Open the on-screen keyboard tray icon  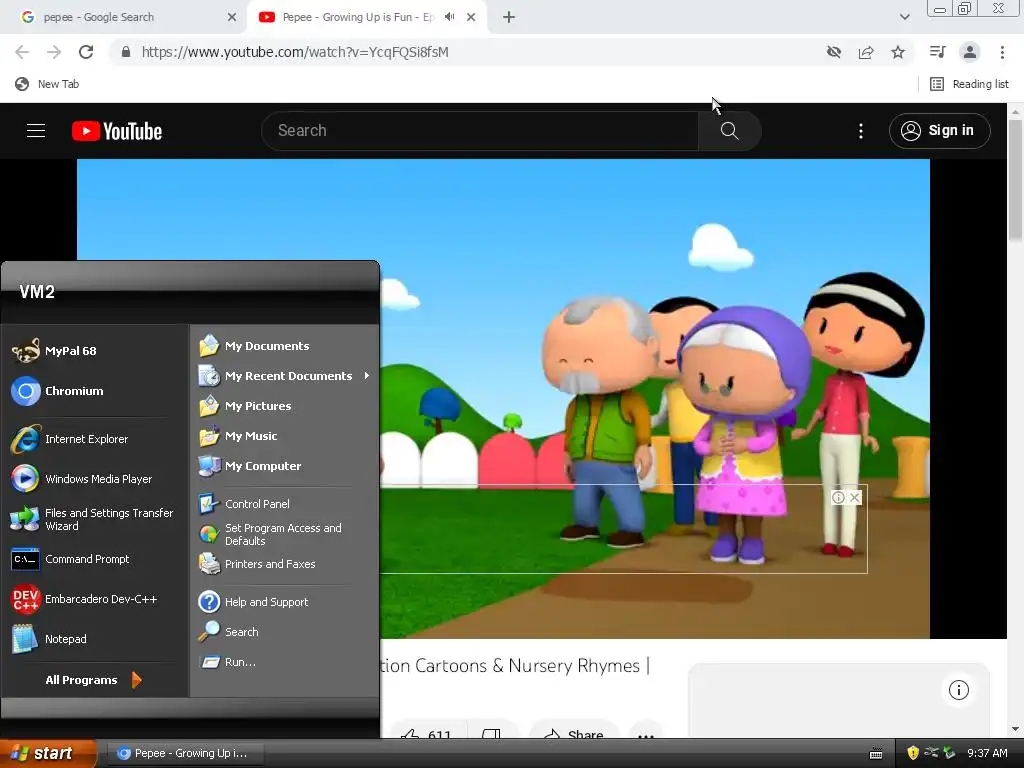click(x=876, y=754)
